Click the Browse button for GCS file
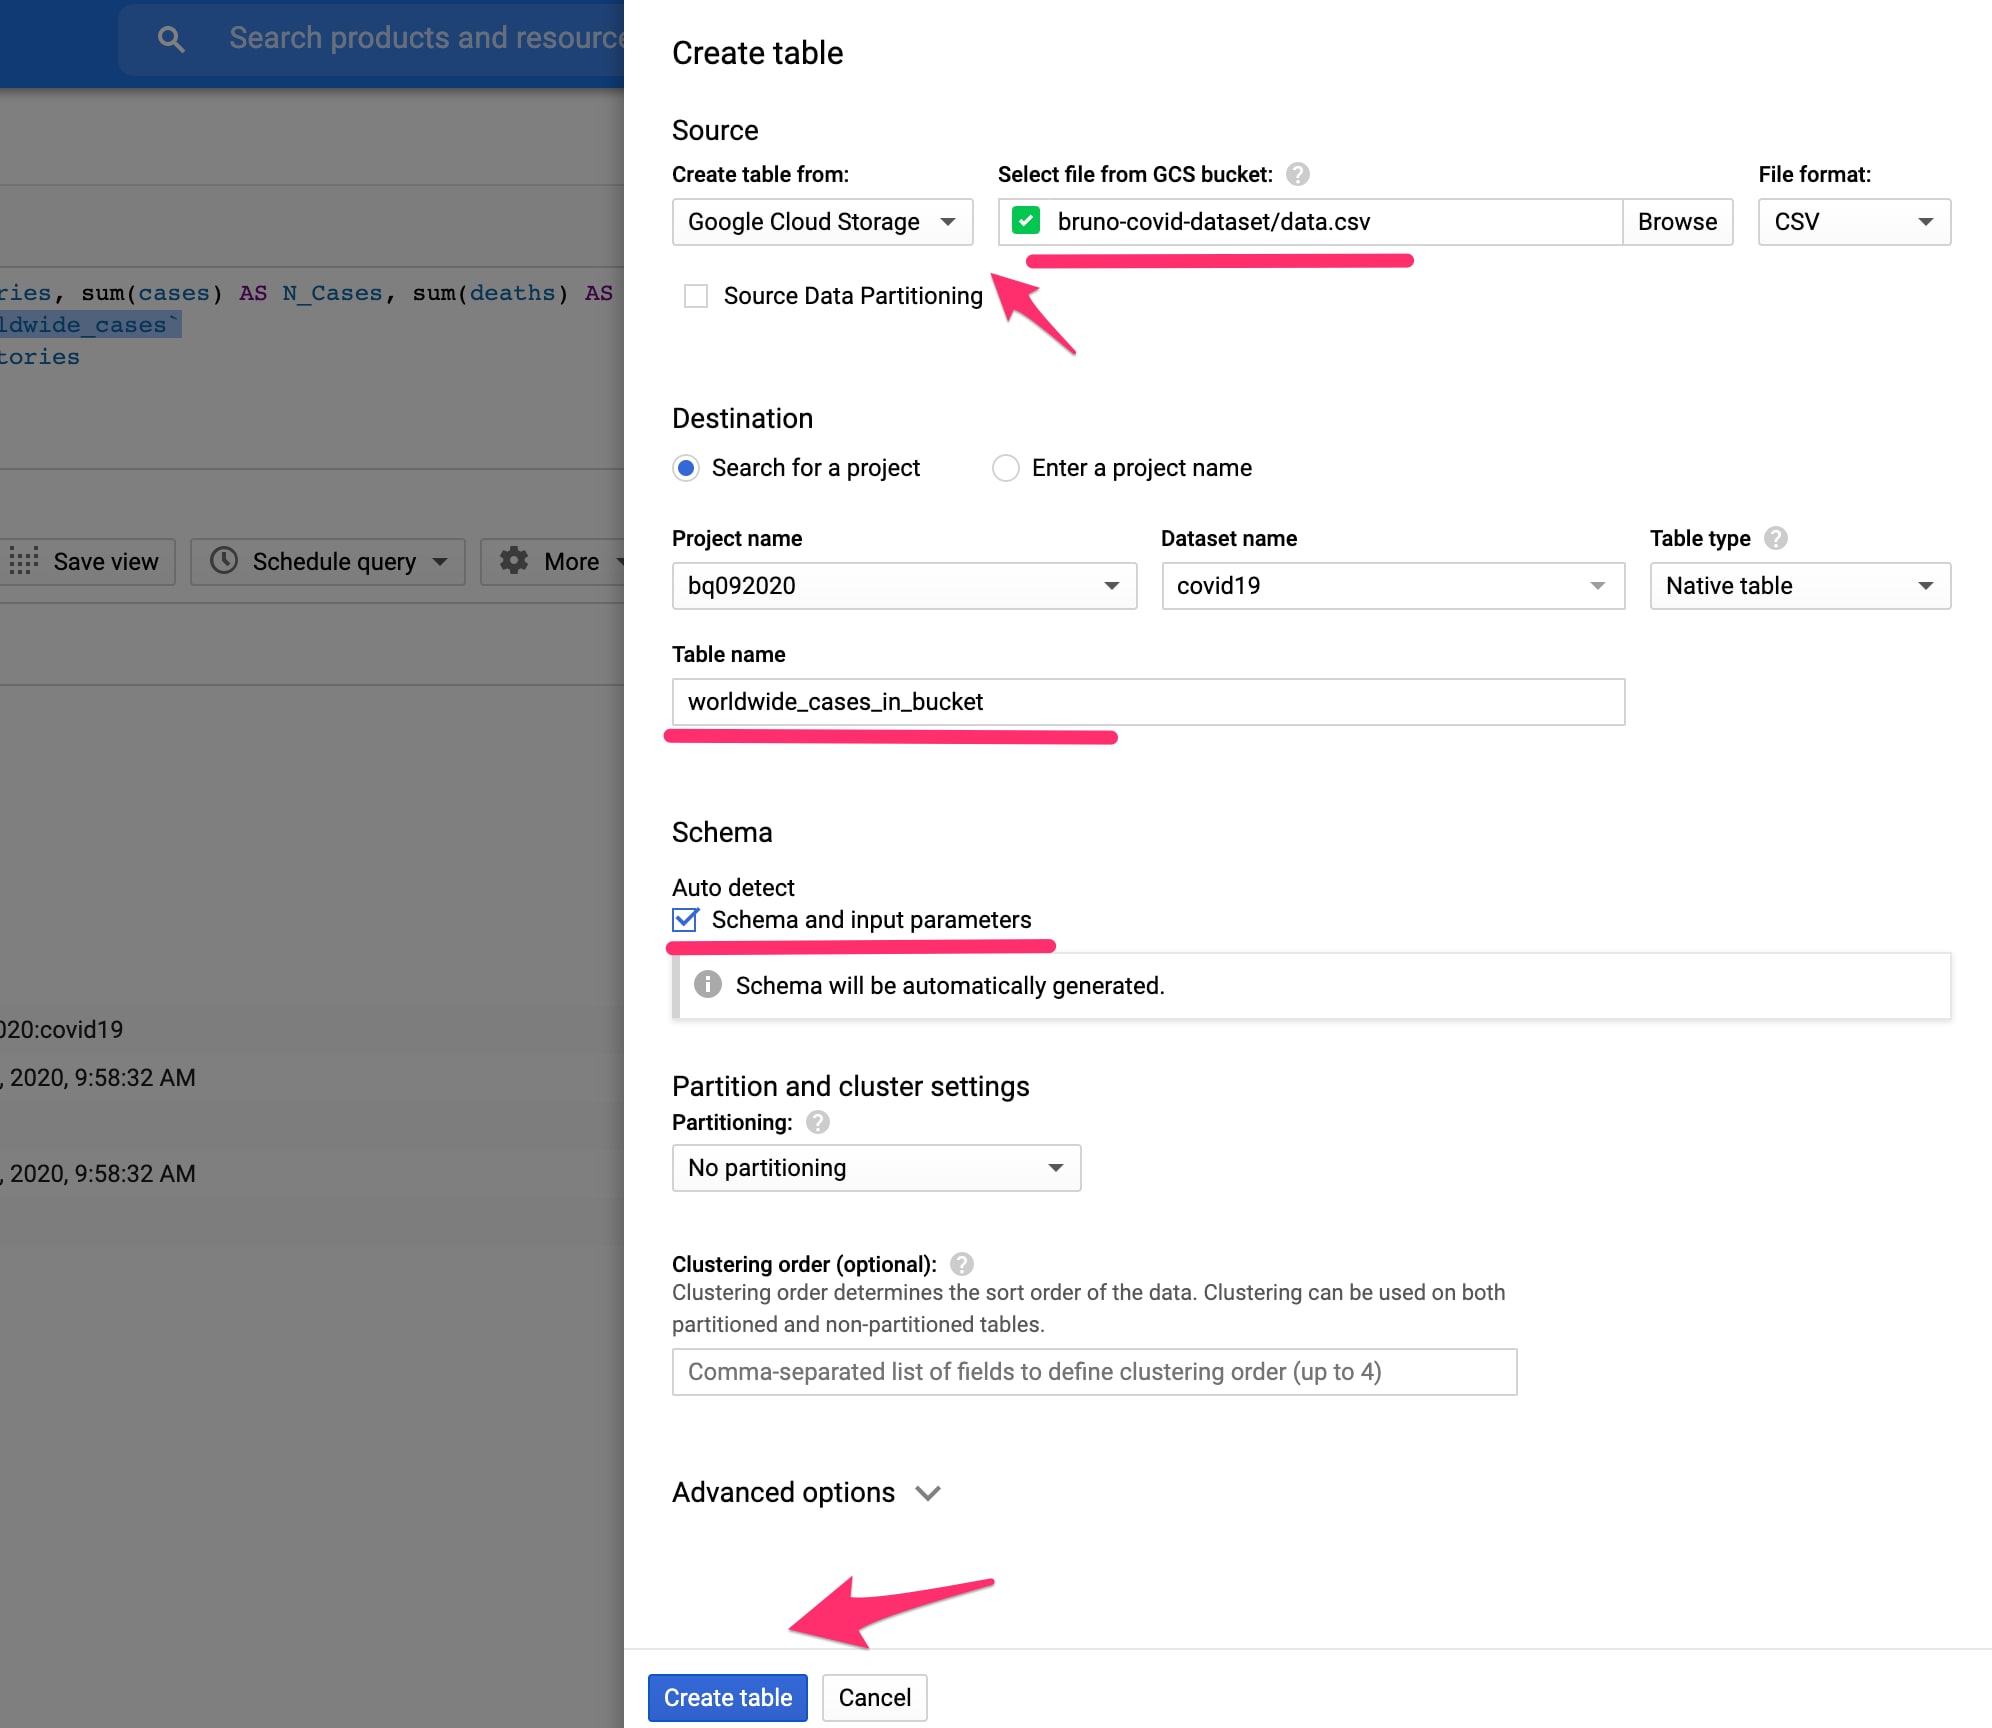This screenshot has height=1728, width=1992. tap(1677, 222)
